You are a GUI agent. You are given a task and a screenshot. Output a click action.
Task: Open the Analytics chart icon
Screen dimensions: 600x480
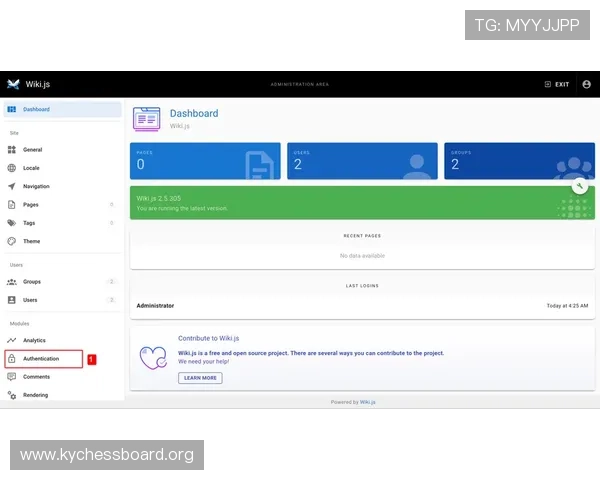12,340
